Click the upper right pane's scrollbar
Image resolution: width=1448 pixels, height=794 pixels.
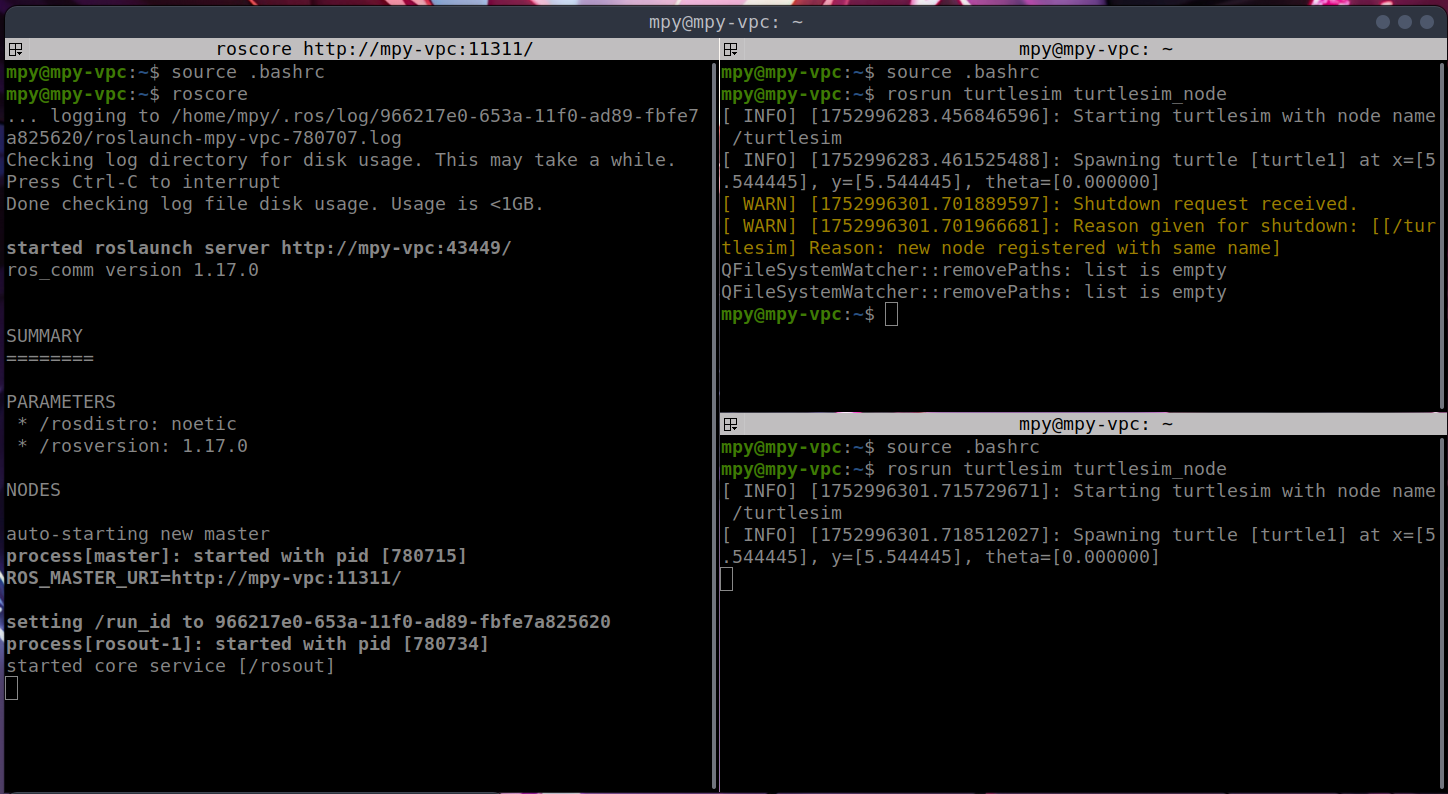pyautogui.click(x=1441, y=230)
